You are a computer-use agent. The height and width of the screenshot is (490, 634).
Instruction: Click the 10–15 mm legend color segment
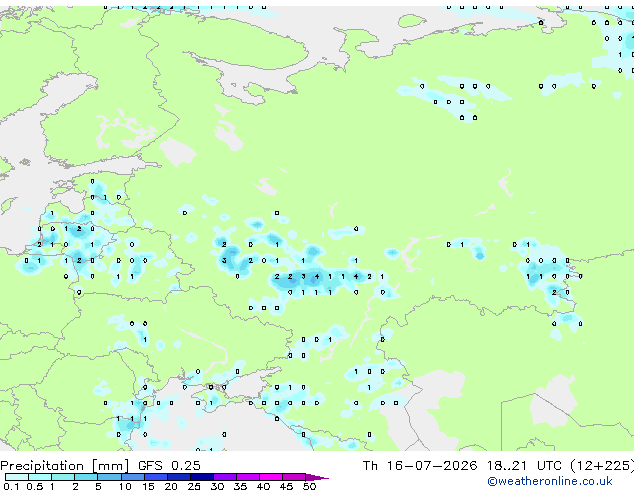(x=133, y=477)
